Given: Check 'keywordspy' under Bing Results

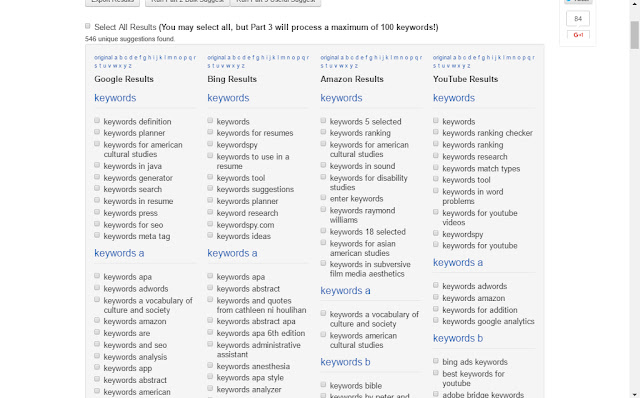Looking at the screenshot, I should click(210, 144).
